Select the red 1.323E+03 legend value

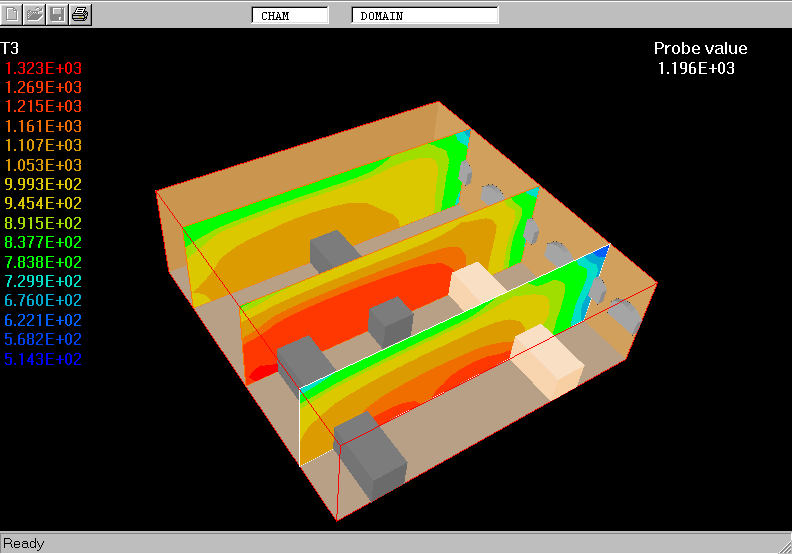pyautogui.click(x=44, y=68)
